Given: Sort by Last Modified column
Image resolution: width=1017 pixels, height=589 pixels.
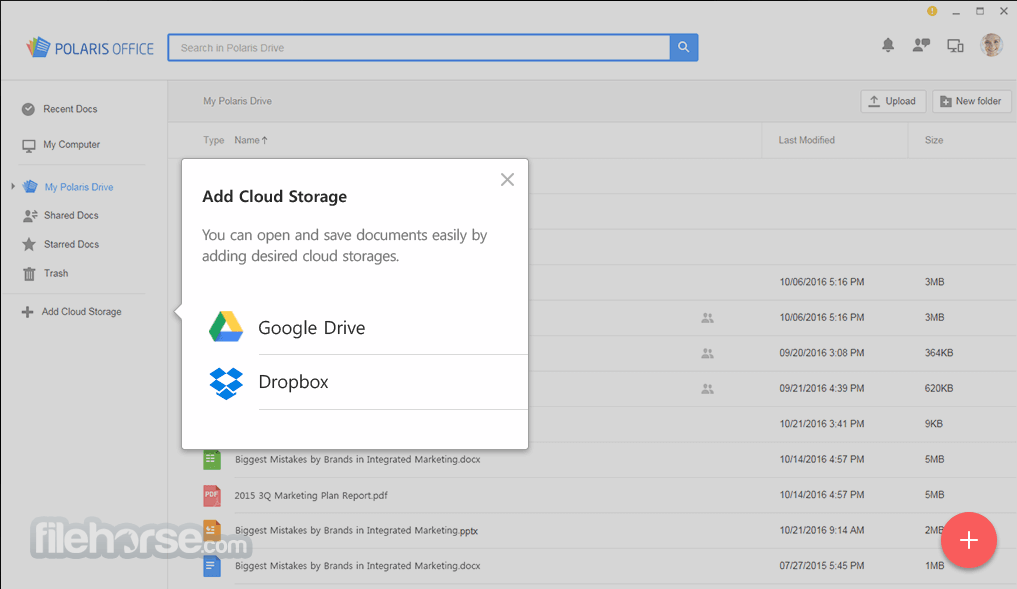Looking at the screenshot, I should point(806,140).
